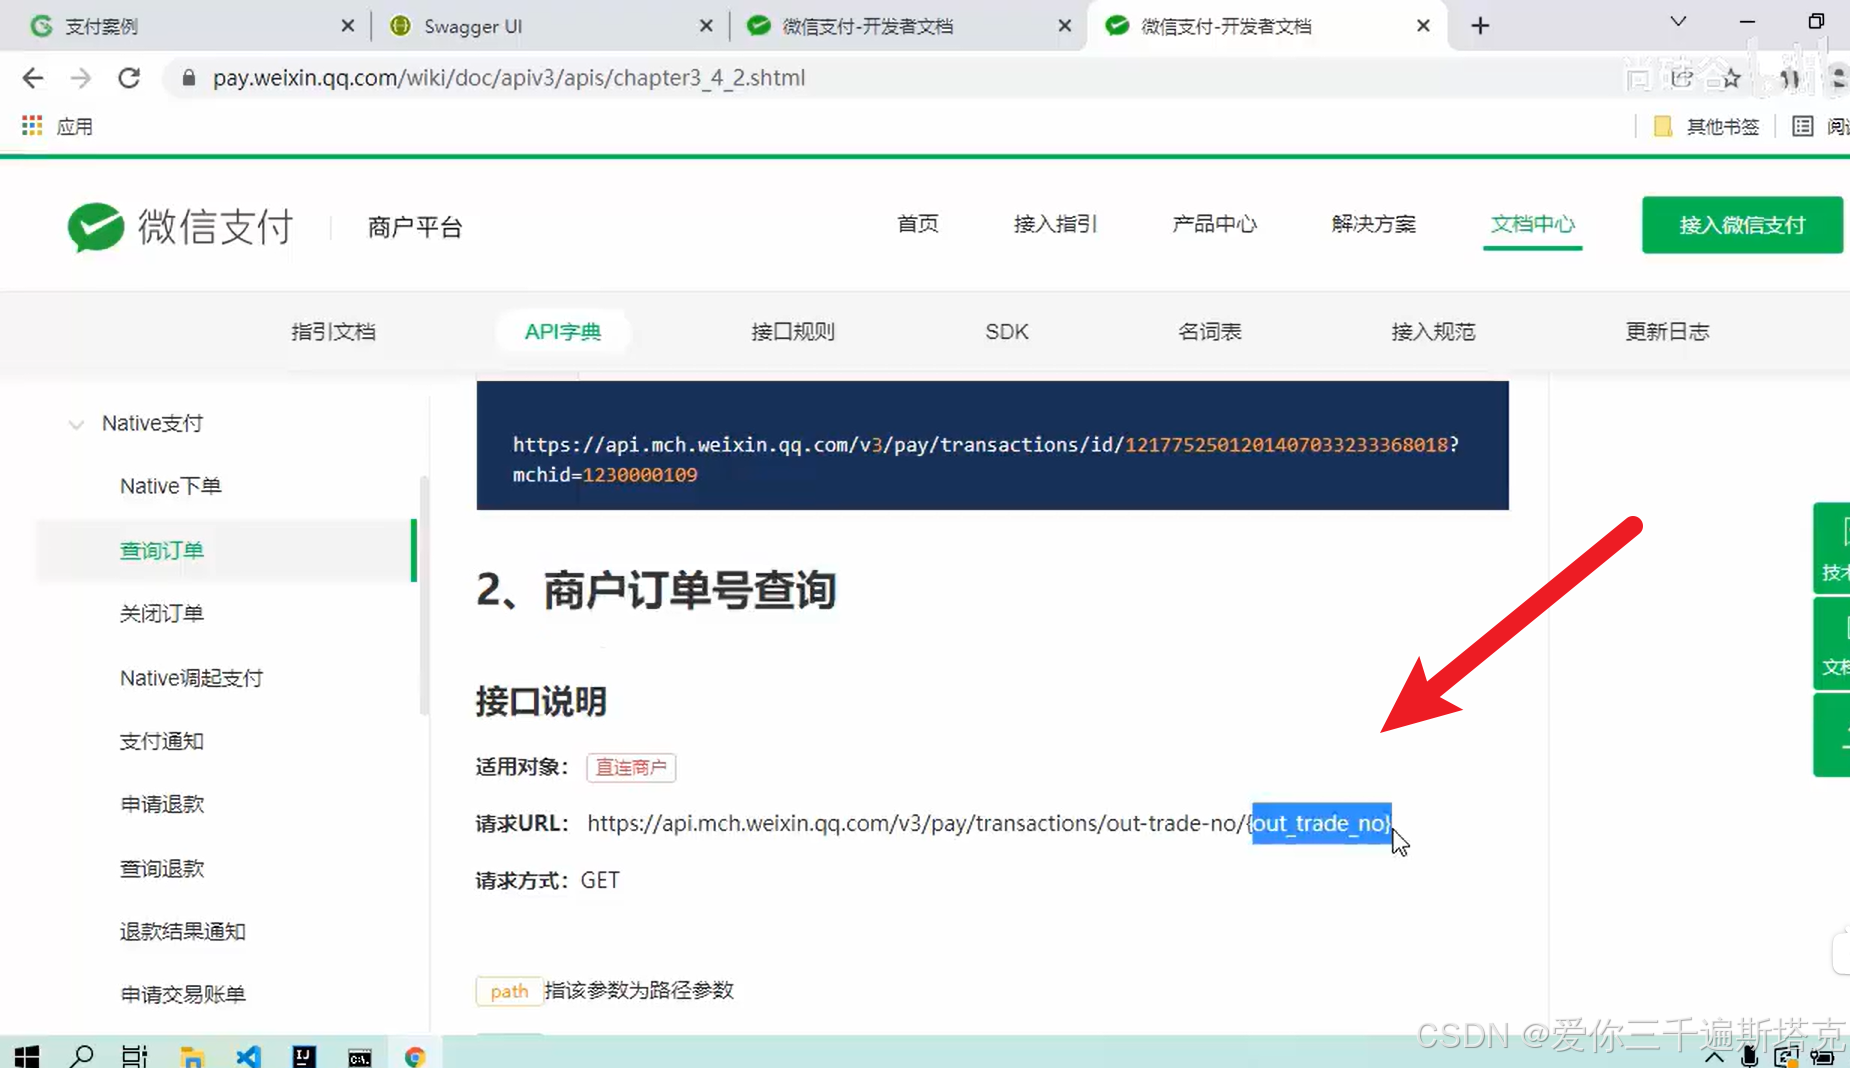The width and height of the screenshot is (1850, 1068).
Task: Open the 其他书签 bookmarks folder
Action: [x=1706, y=126]
